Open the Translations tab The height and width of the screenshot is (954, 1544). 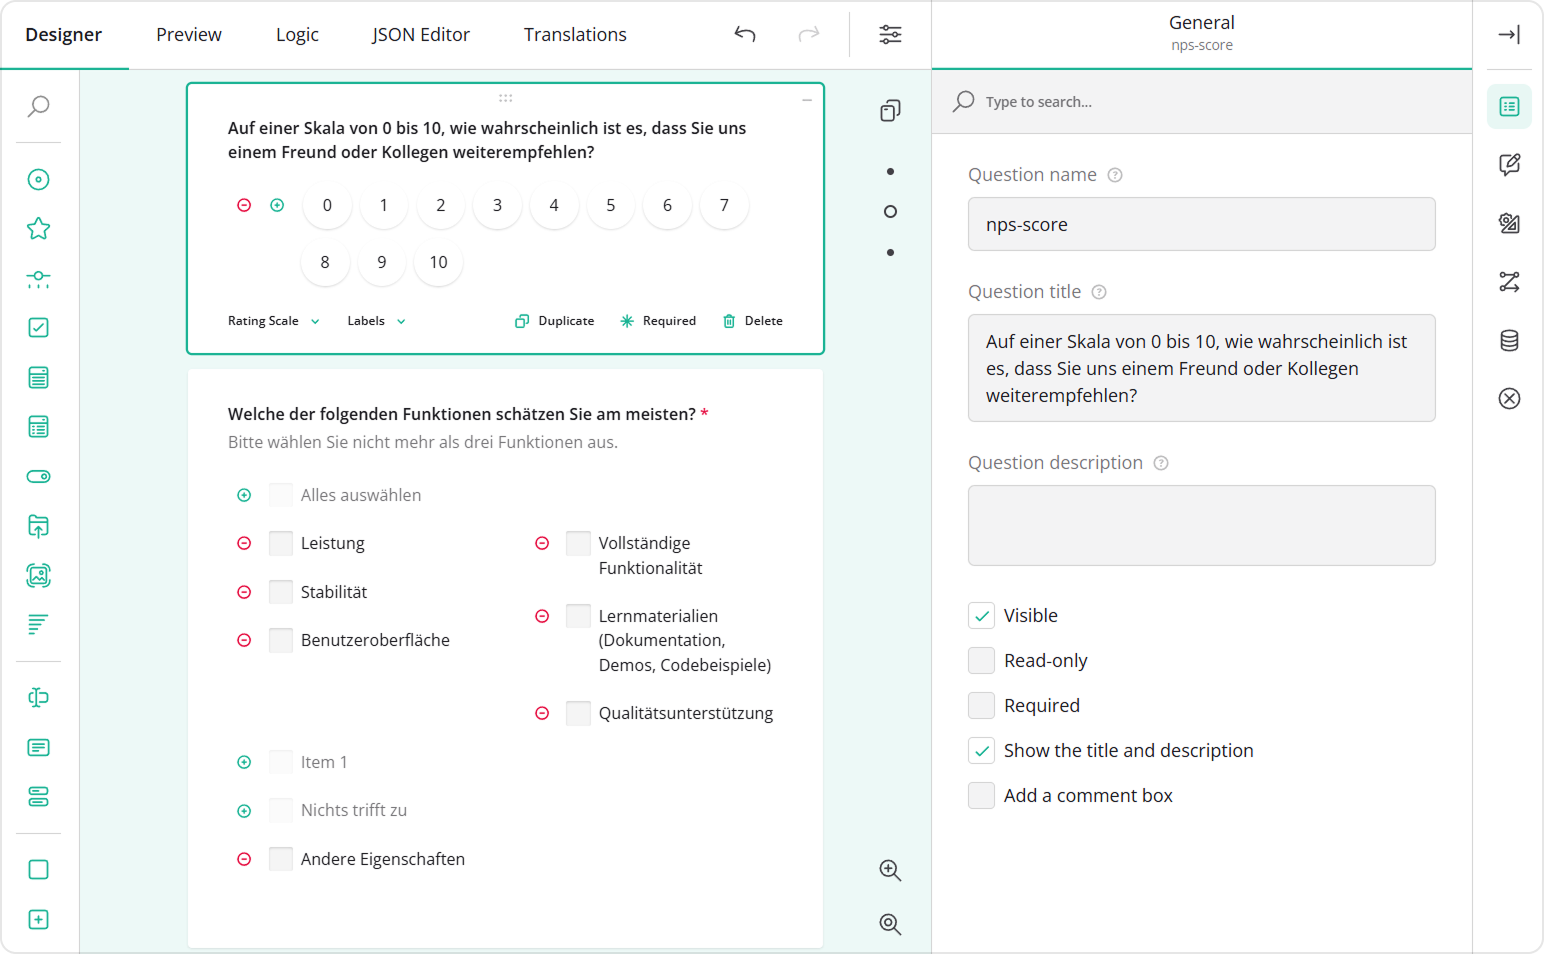574,34
